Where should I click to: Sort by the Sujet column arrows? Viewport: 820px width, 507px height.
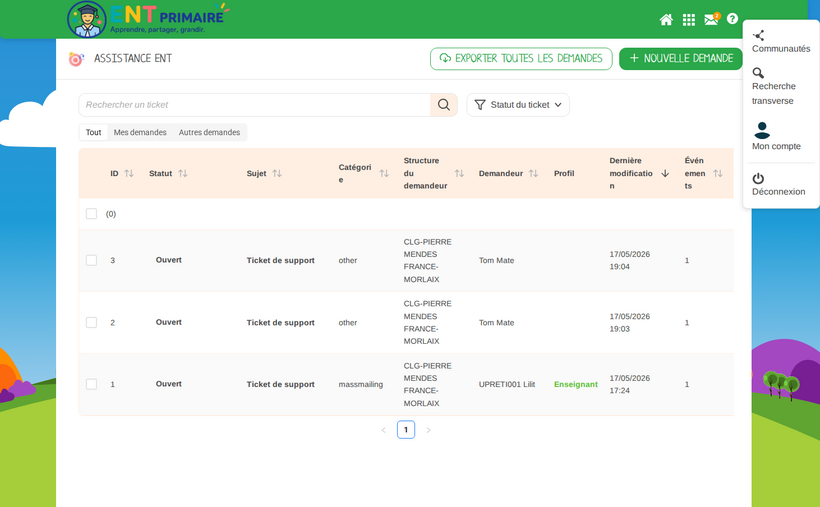pyautogui.click(x=277, y=173)
